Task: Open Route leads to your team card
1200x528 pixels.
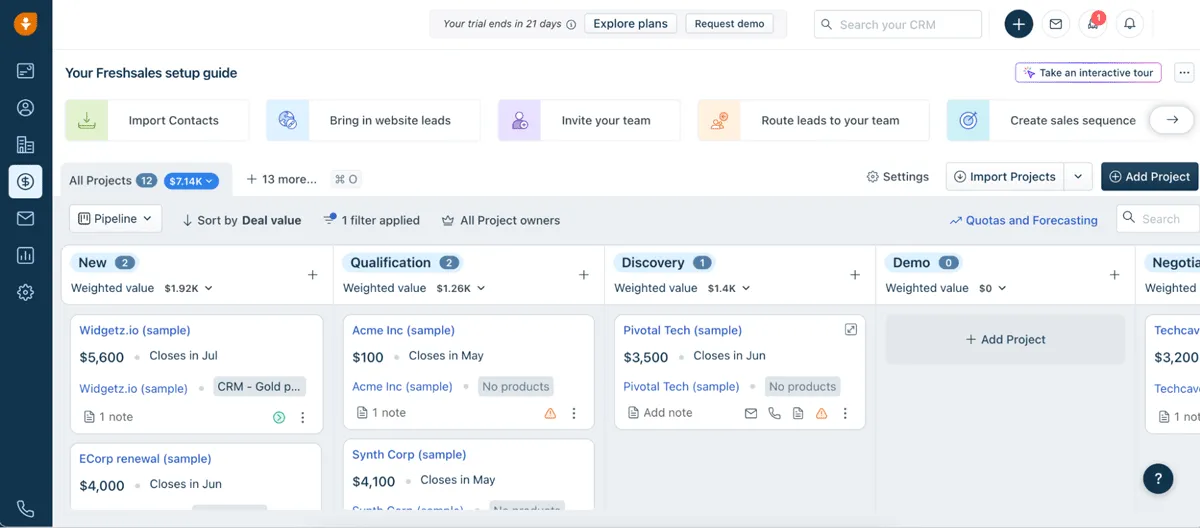Action: coord(813,120)
